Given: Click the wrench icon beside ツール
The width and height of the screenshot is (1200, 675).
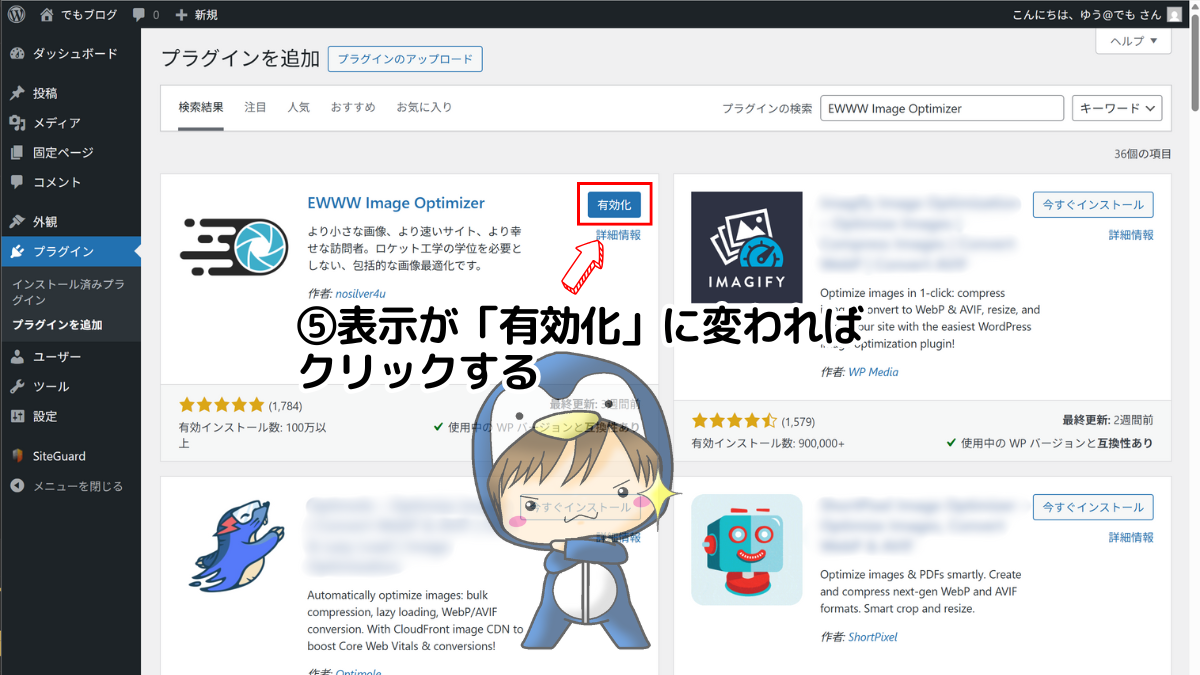Looking at the screenshot, I should pyautogui.click(x=17, y=387).
